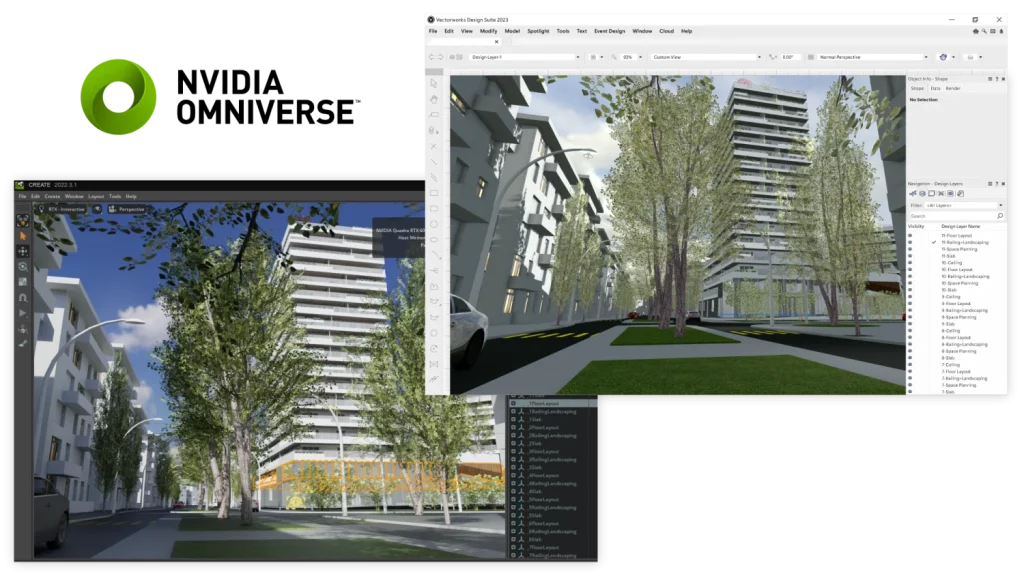Close the document tab in Vectorworks
The image size is (1024, 576).
496,42
